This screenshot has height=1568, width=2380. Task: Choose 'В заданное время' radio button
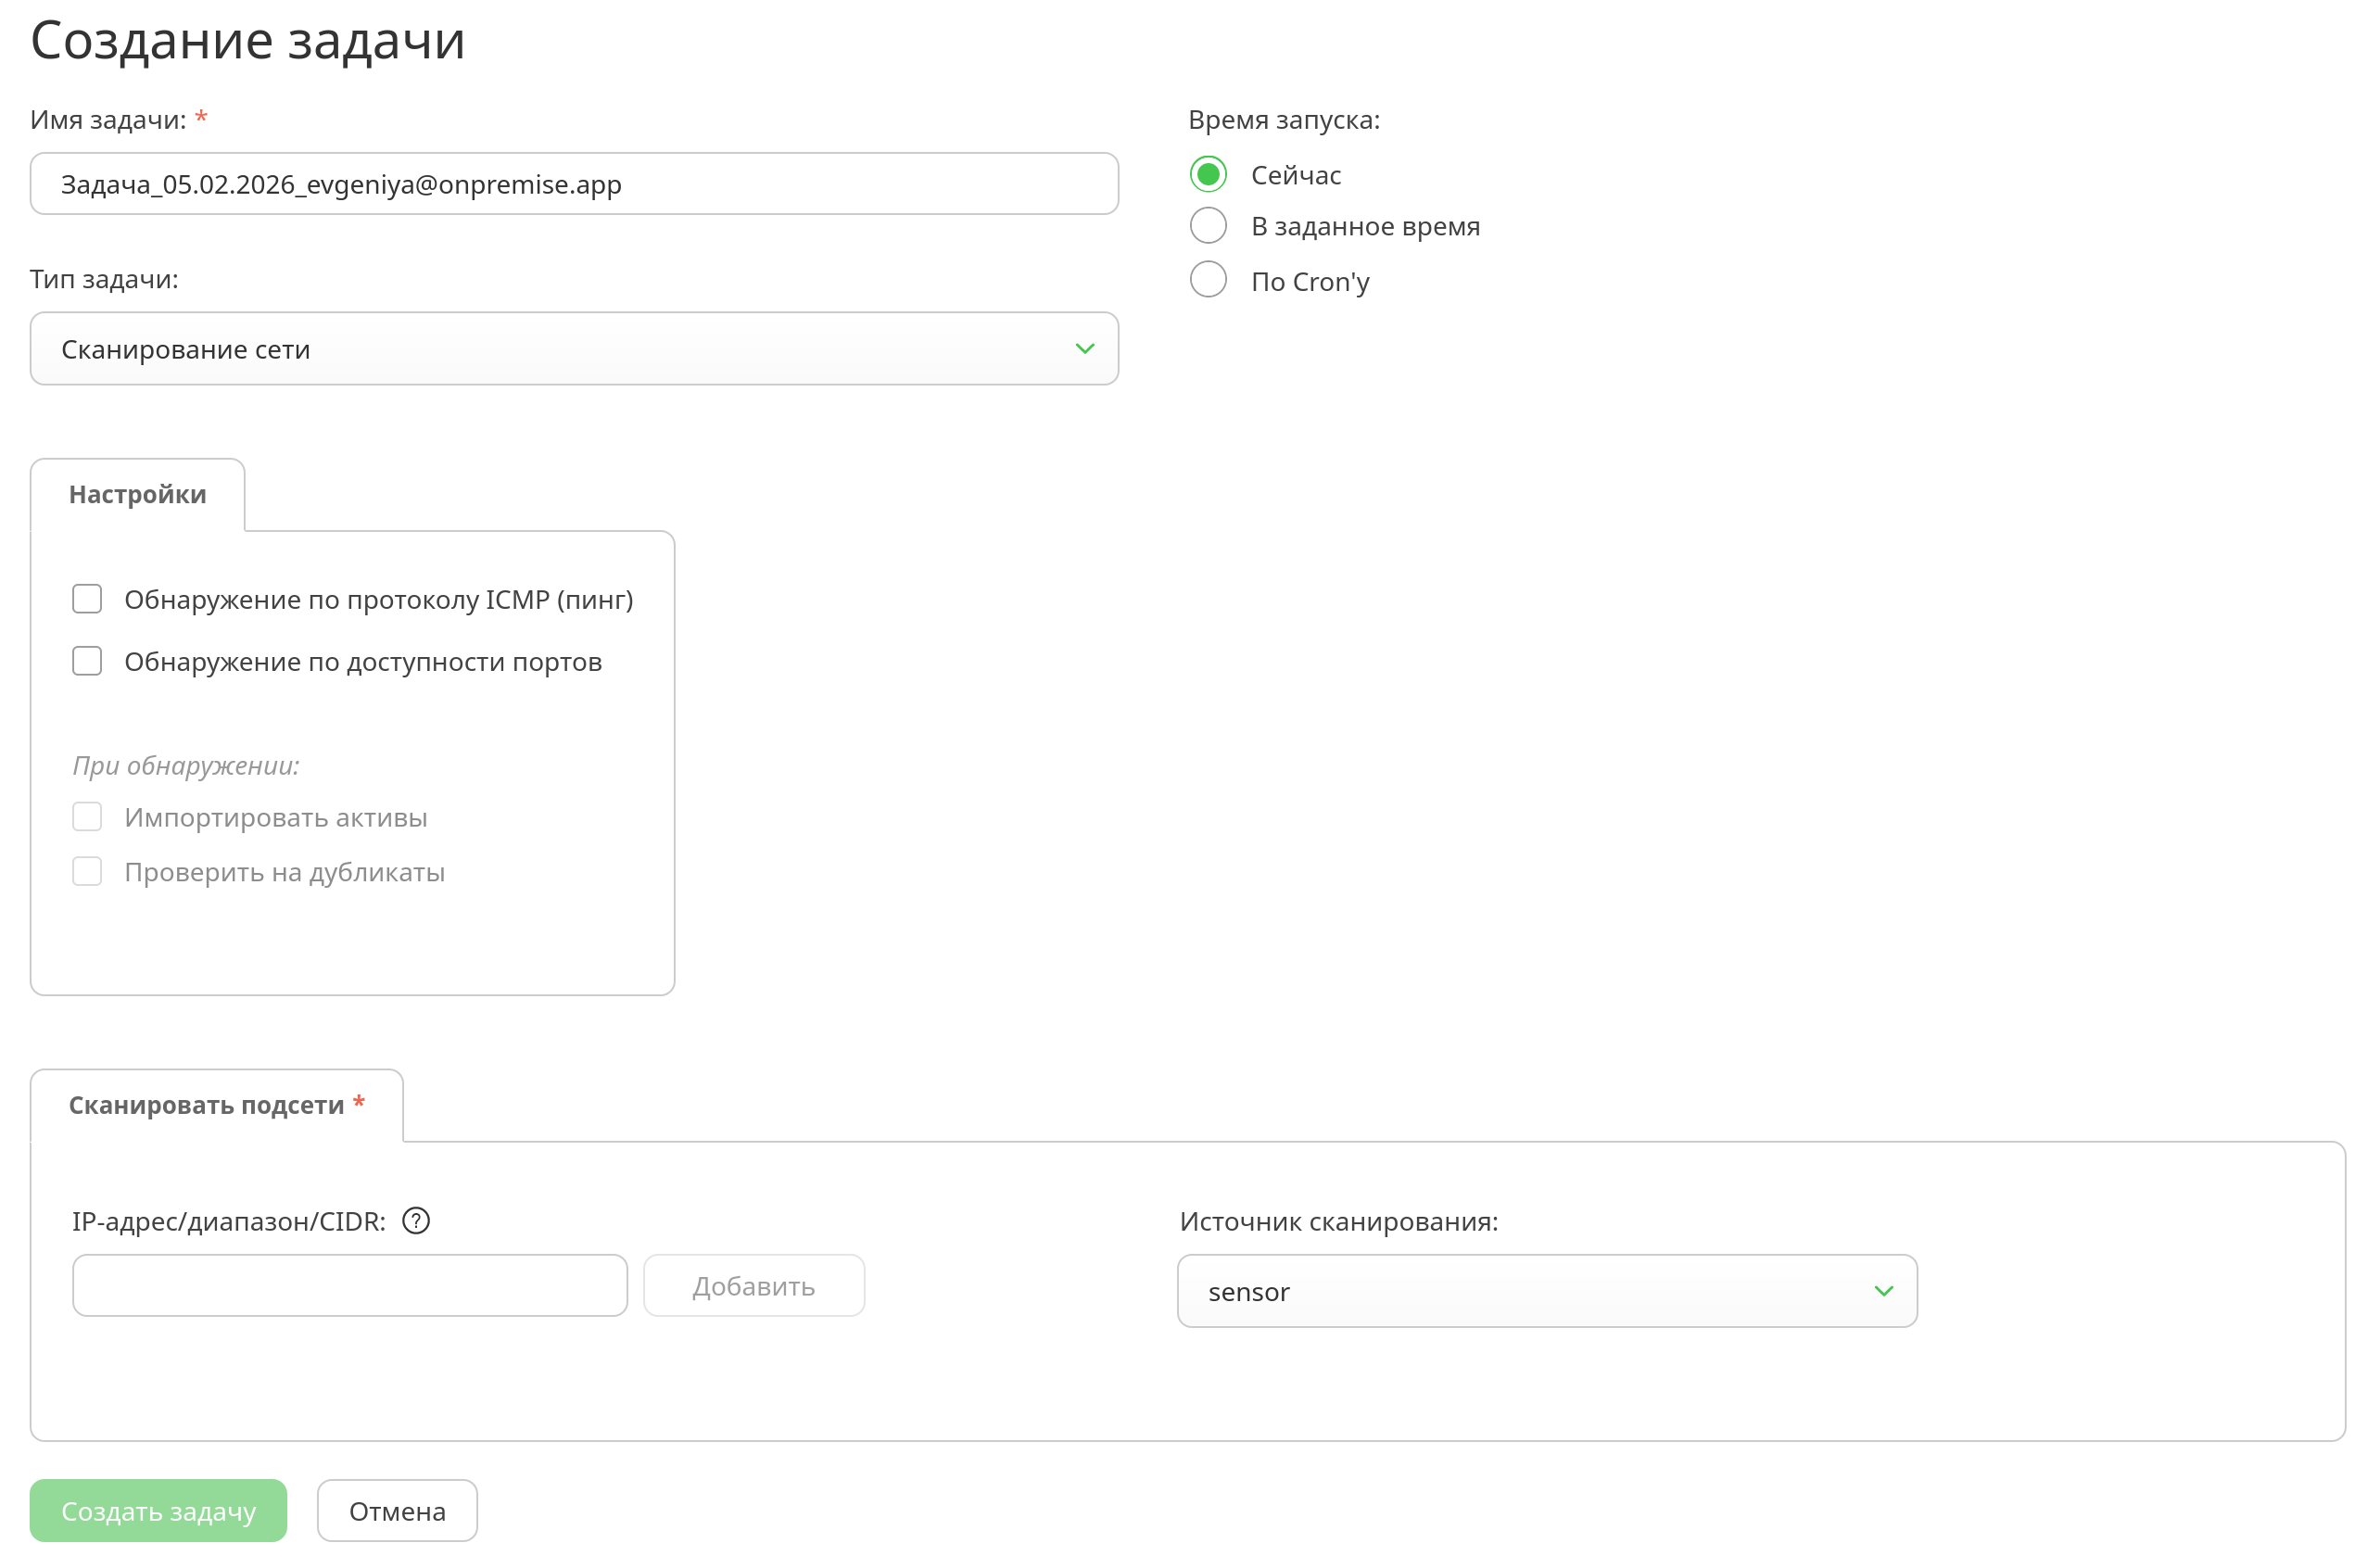pos(1208,226)
